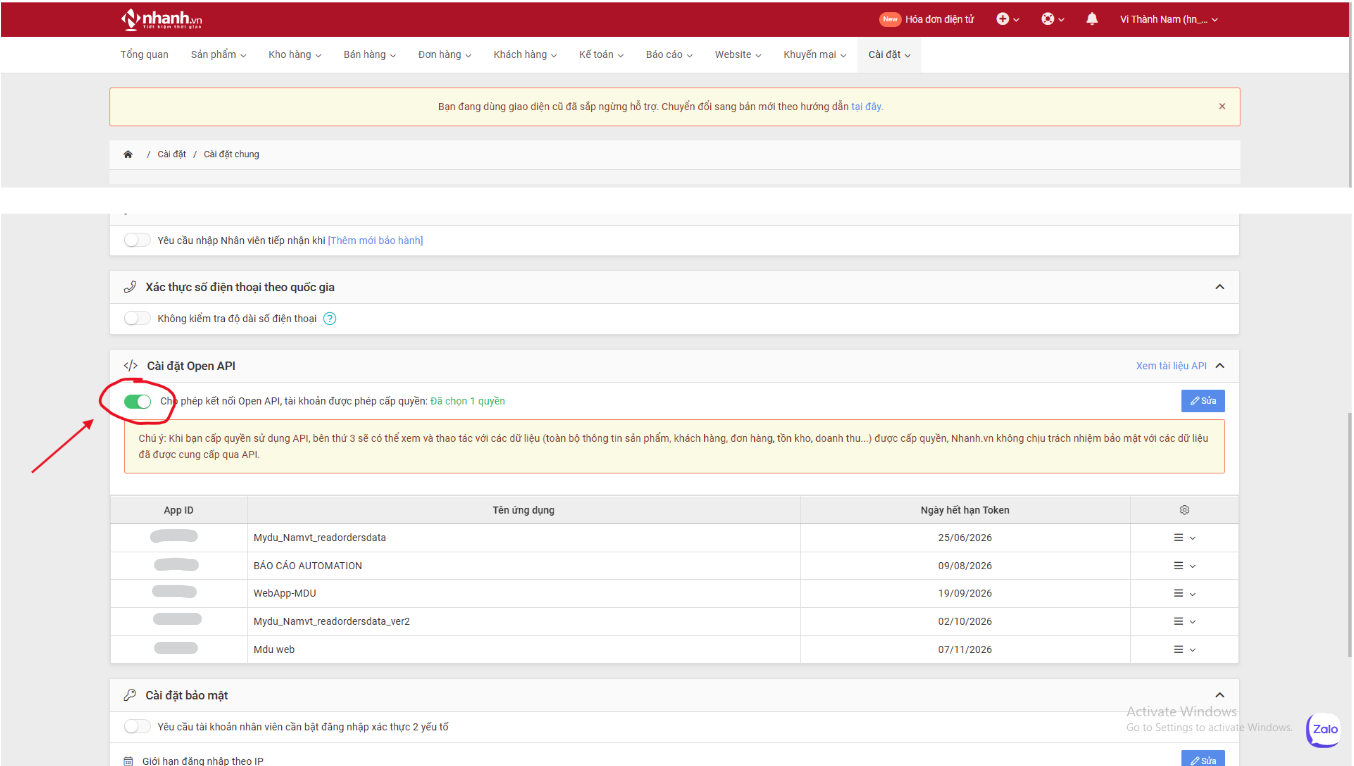Image resolution: width=1354 pixels, height=766 pixels.
Task: Close the yellow warning banner
Action: click(1222, 106)
